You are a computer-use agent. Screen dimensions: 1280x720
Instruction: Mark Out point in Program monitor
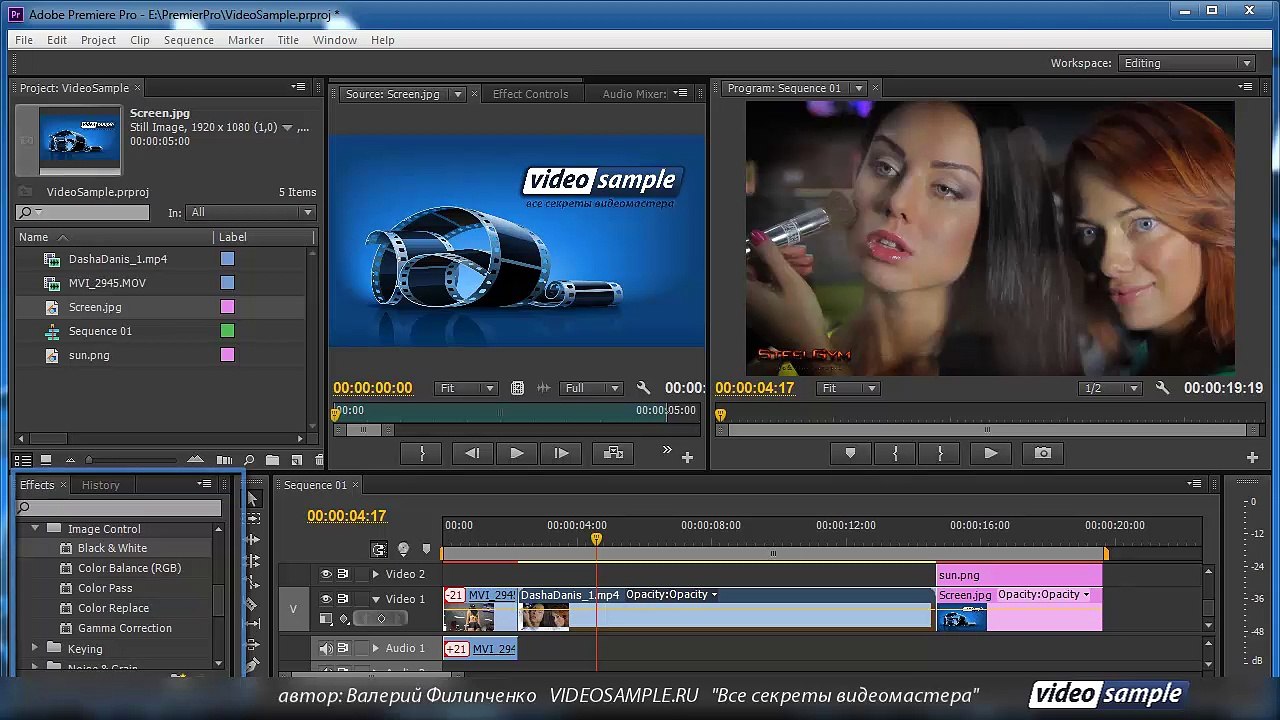click(x=940, y=453)
